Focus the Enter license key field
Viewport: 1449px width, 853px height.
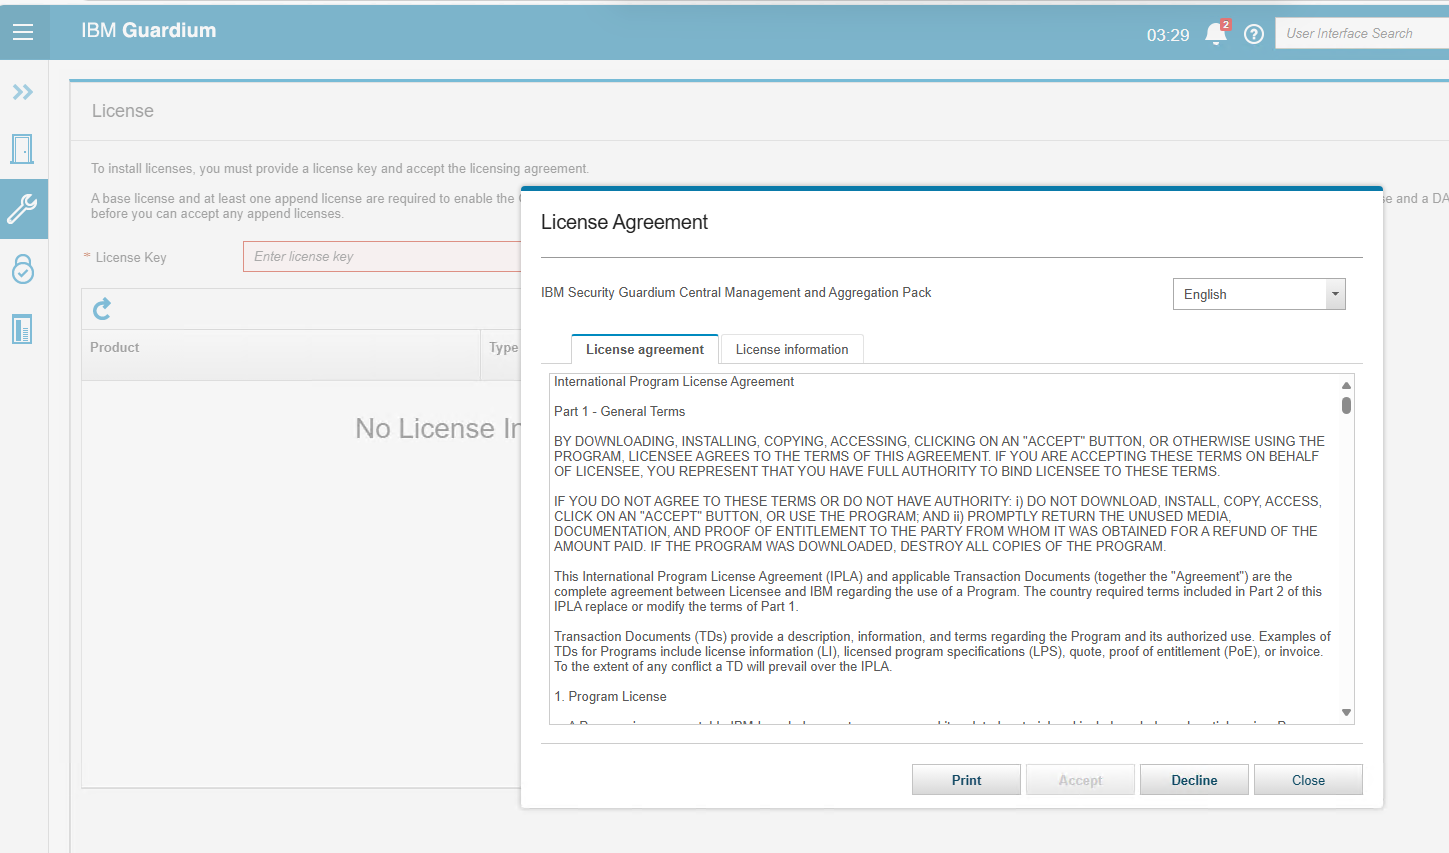click(382, 257)
